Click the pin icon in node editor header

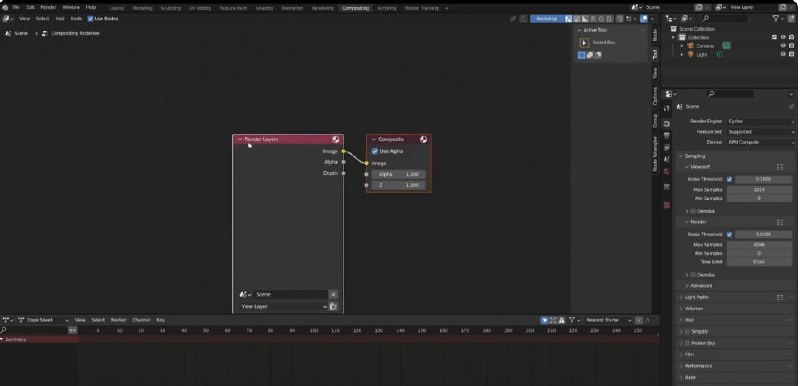pos(513,19)
